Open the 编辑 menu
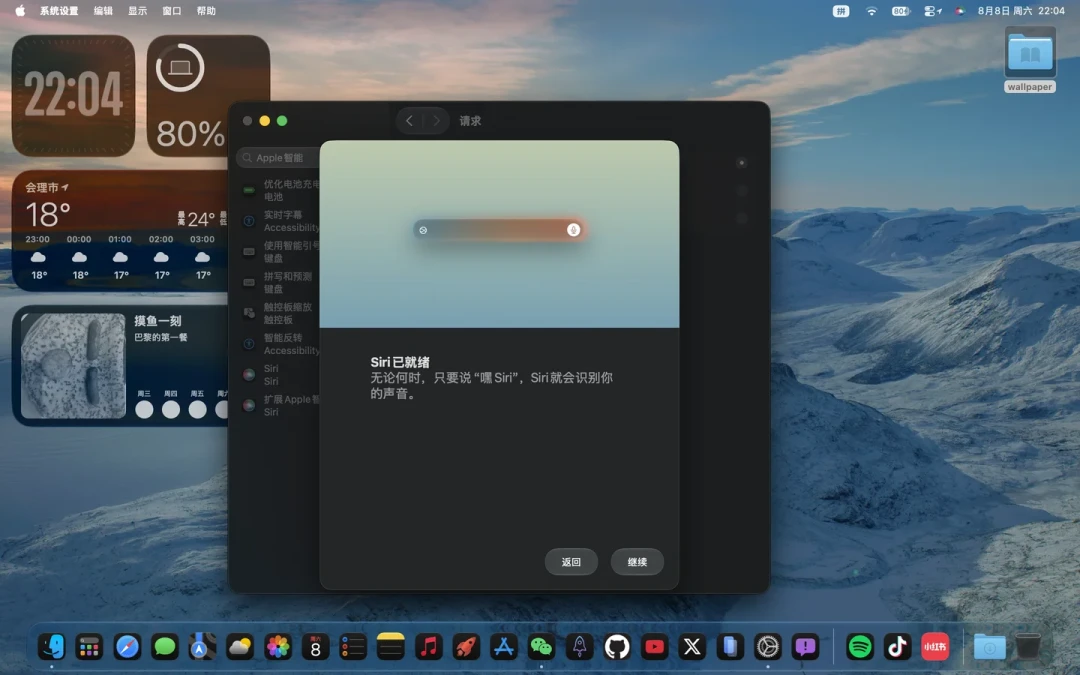Screen dimensions: 1080x675 pos(103,11)
